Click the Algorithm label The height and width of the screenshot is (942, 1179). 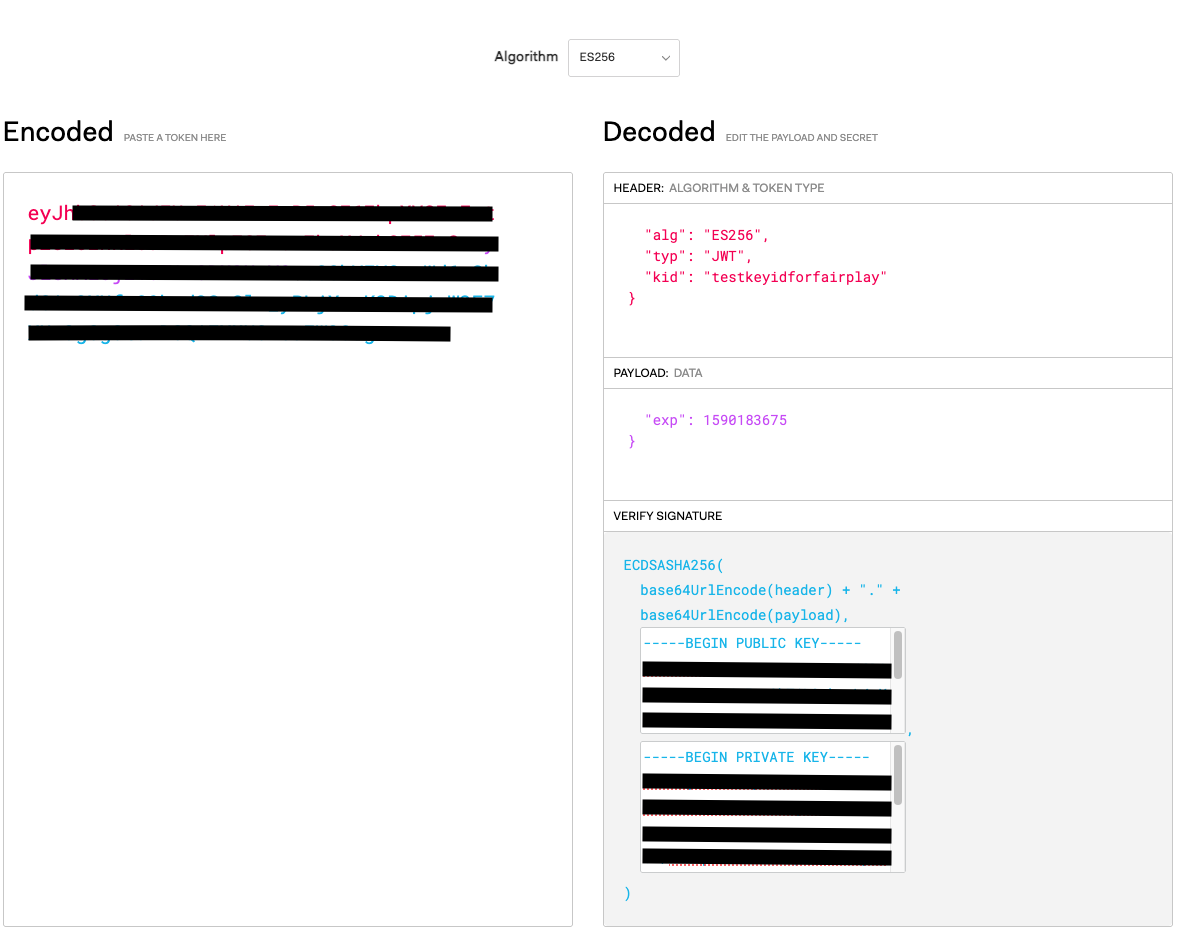[526, 56]
